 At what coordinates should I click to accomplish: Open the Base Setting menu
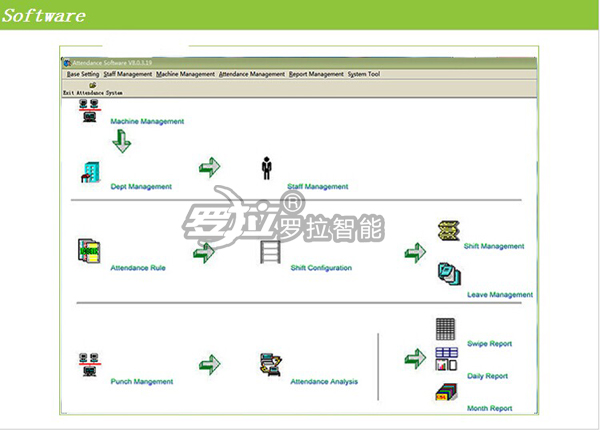click(83, 74)
